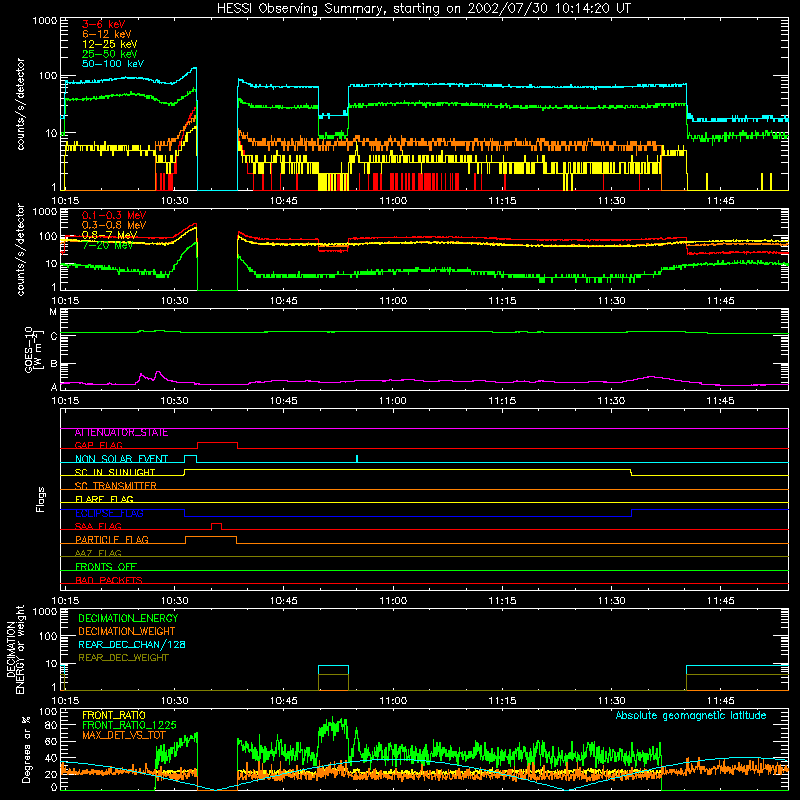Select the NON_SOLAR_EVENT flag label

[x=121, y=459]
